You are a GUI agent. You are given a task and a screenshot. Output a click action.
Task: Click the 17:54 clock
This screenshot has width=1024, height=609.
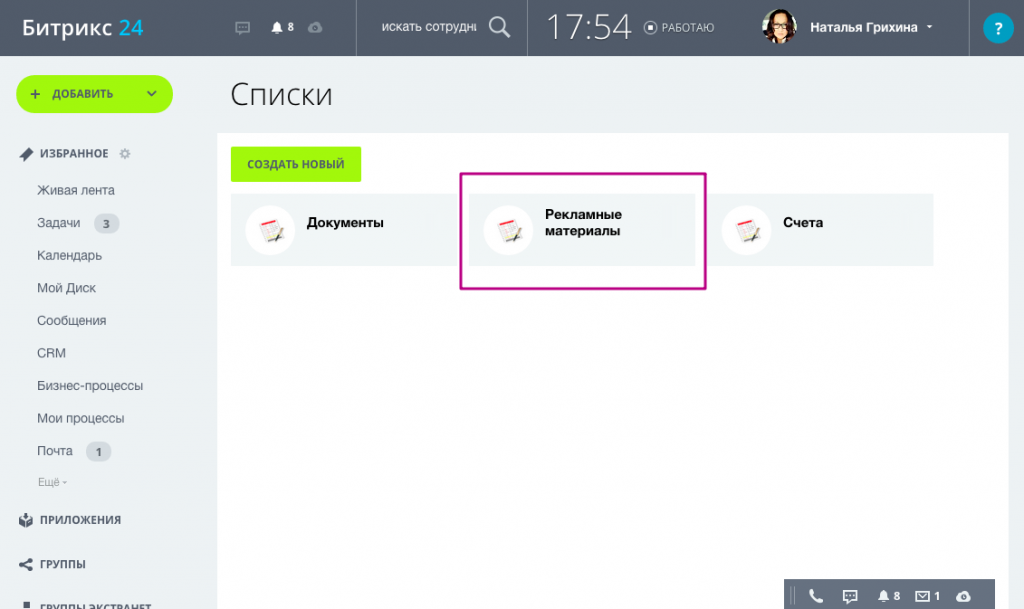click(x=588, y=27)
